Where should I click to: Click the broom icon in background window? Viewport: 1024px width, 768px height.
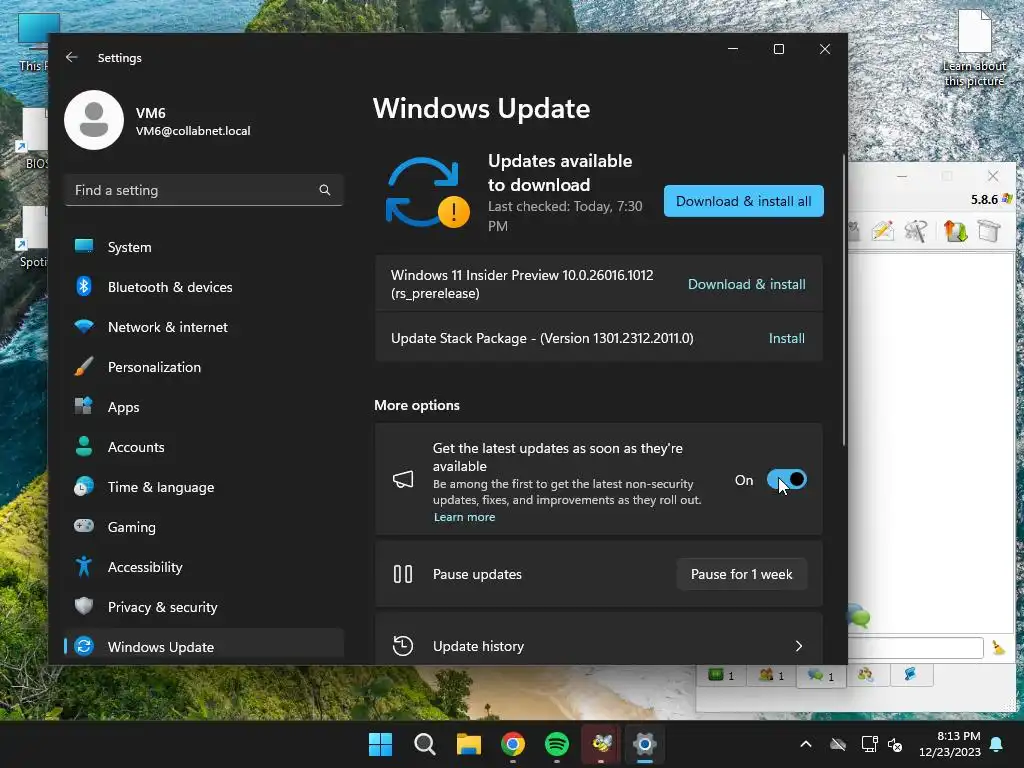(999, 647)
